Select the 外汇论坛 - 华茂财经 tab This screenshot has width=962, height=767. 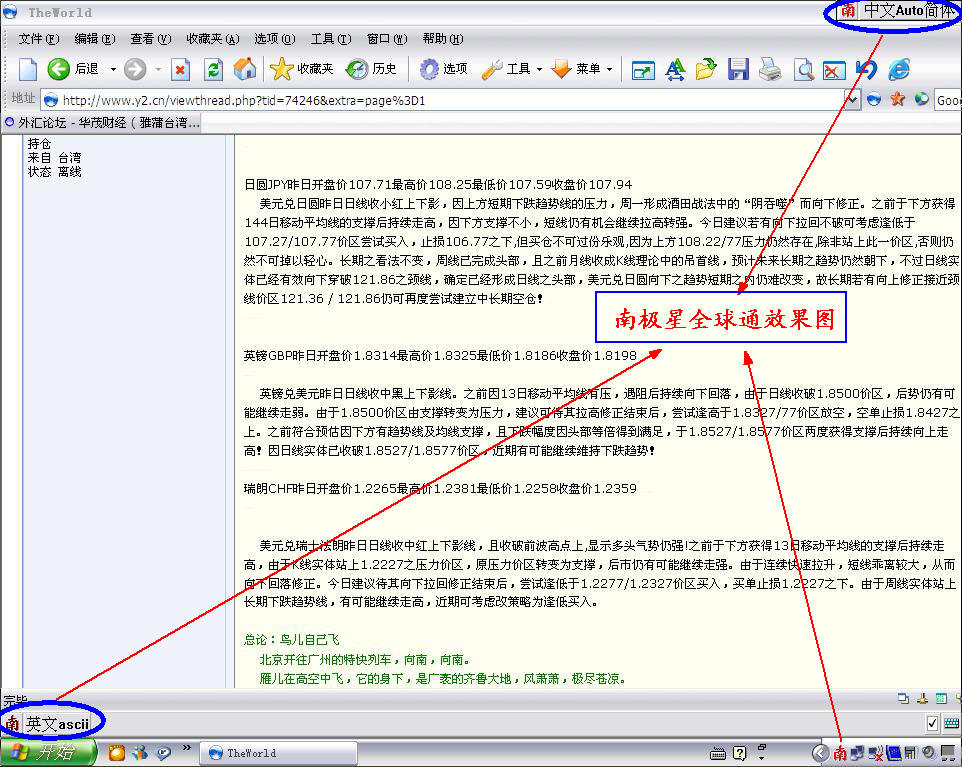pyautogui.click(x=102, y=123)
